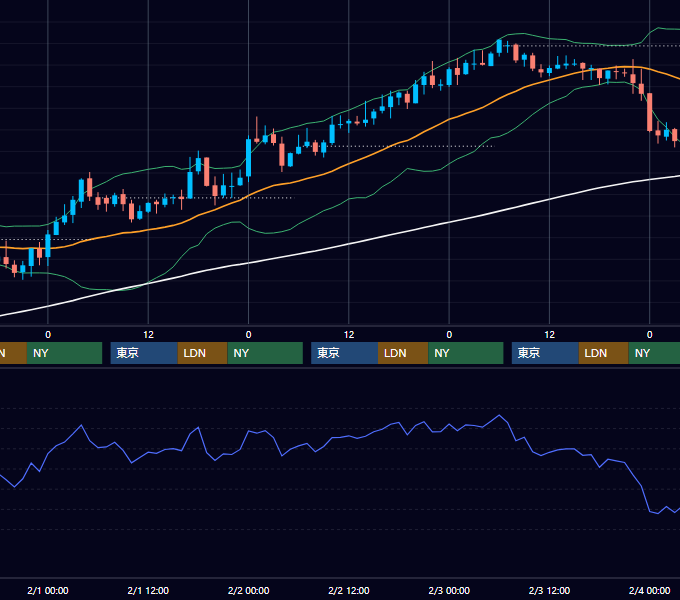Select the 東京 session block on 2/3

[x=545, y=353]
